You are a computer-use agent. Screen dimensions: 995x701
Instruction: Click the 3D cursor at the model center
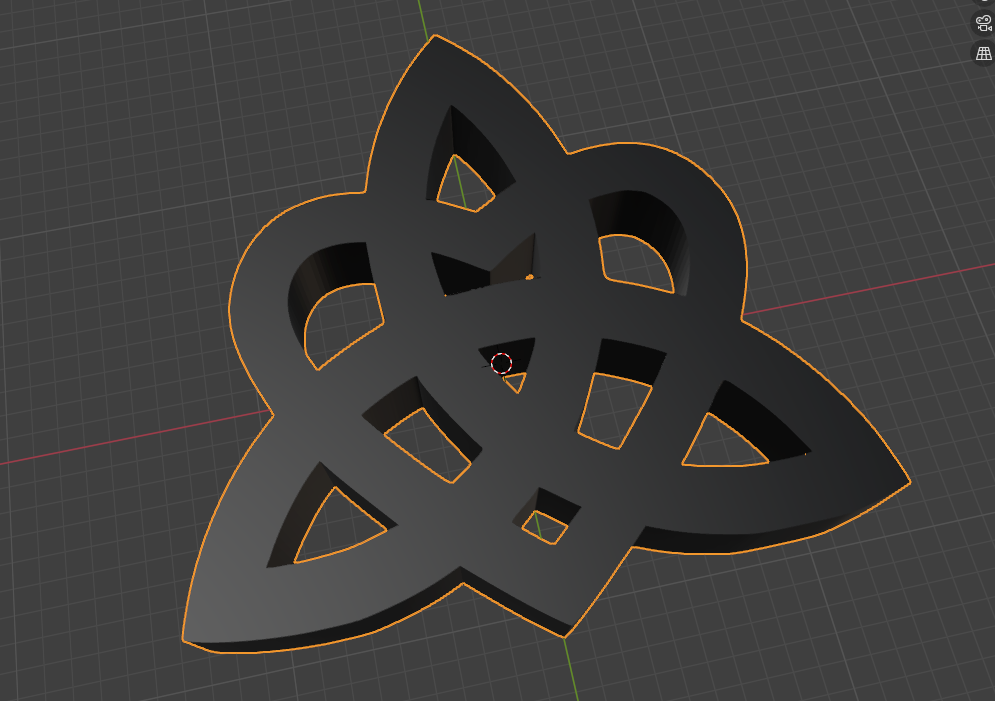click(x=501, y=364)
